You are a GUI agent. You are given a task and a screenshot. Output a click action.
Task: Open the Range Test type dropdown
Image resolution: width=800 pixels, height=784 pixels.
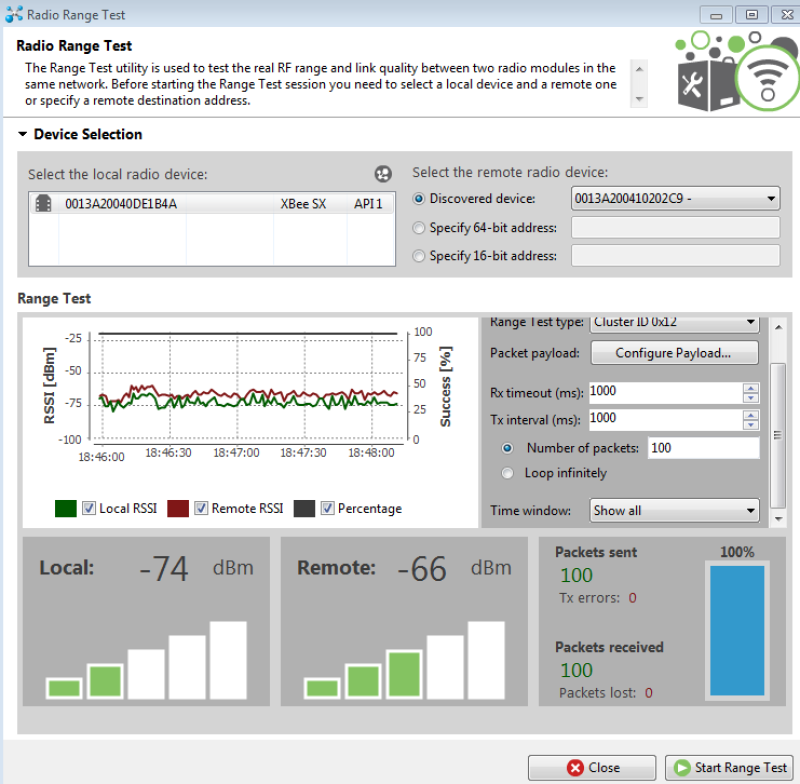tap(674, 323)
